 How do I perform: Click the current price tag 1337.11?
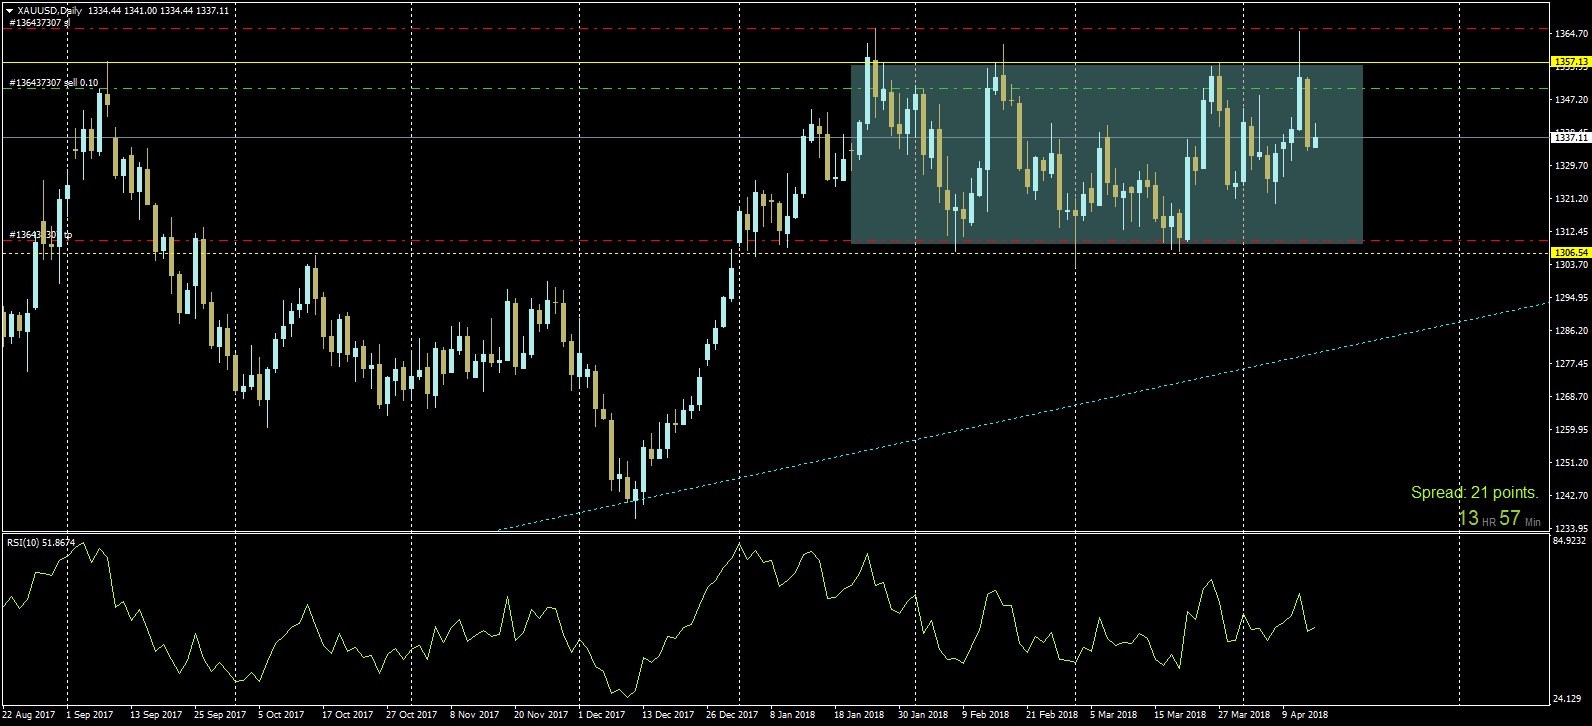click(1571, 138)
